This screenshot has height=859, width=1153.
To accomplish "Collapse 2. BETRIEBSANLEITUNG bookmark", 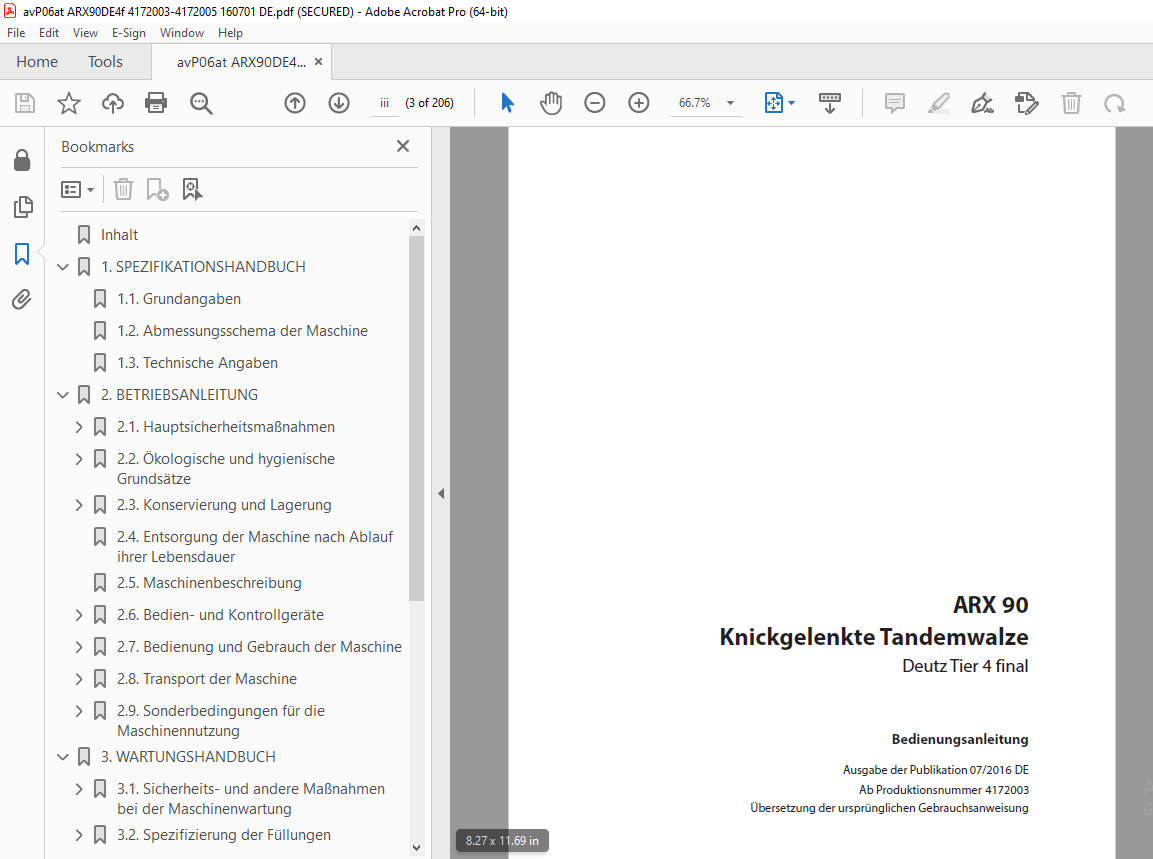I will click(63, 395).
